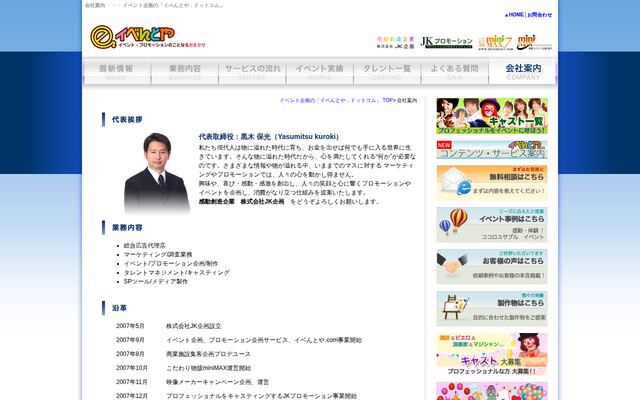
Task: Click the 商業施設集客企画プロデュース history row
Action: 183,354
